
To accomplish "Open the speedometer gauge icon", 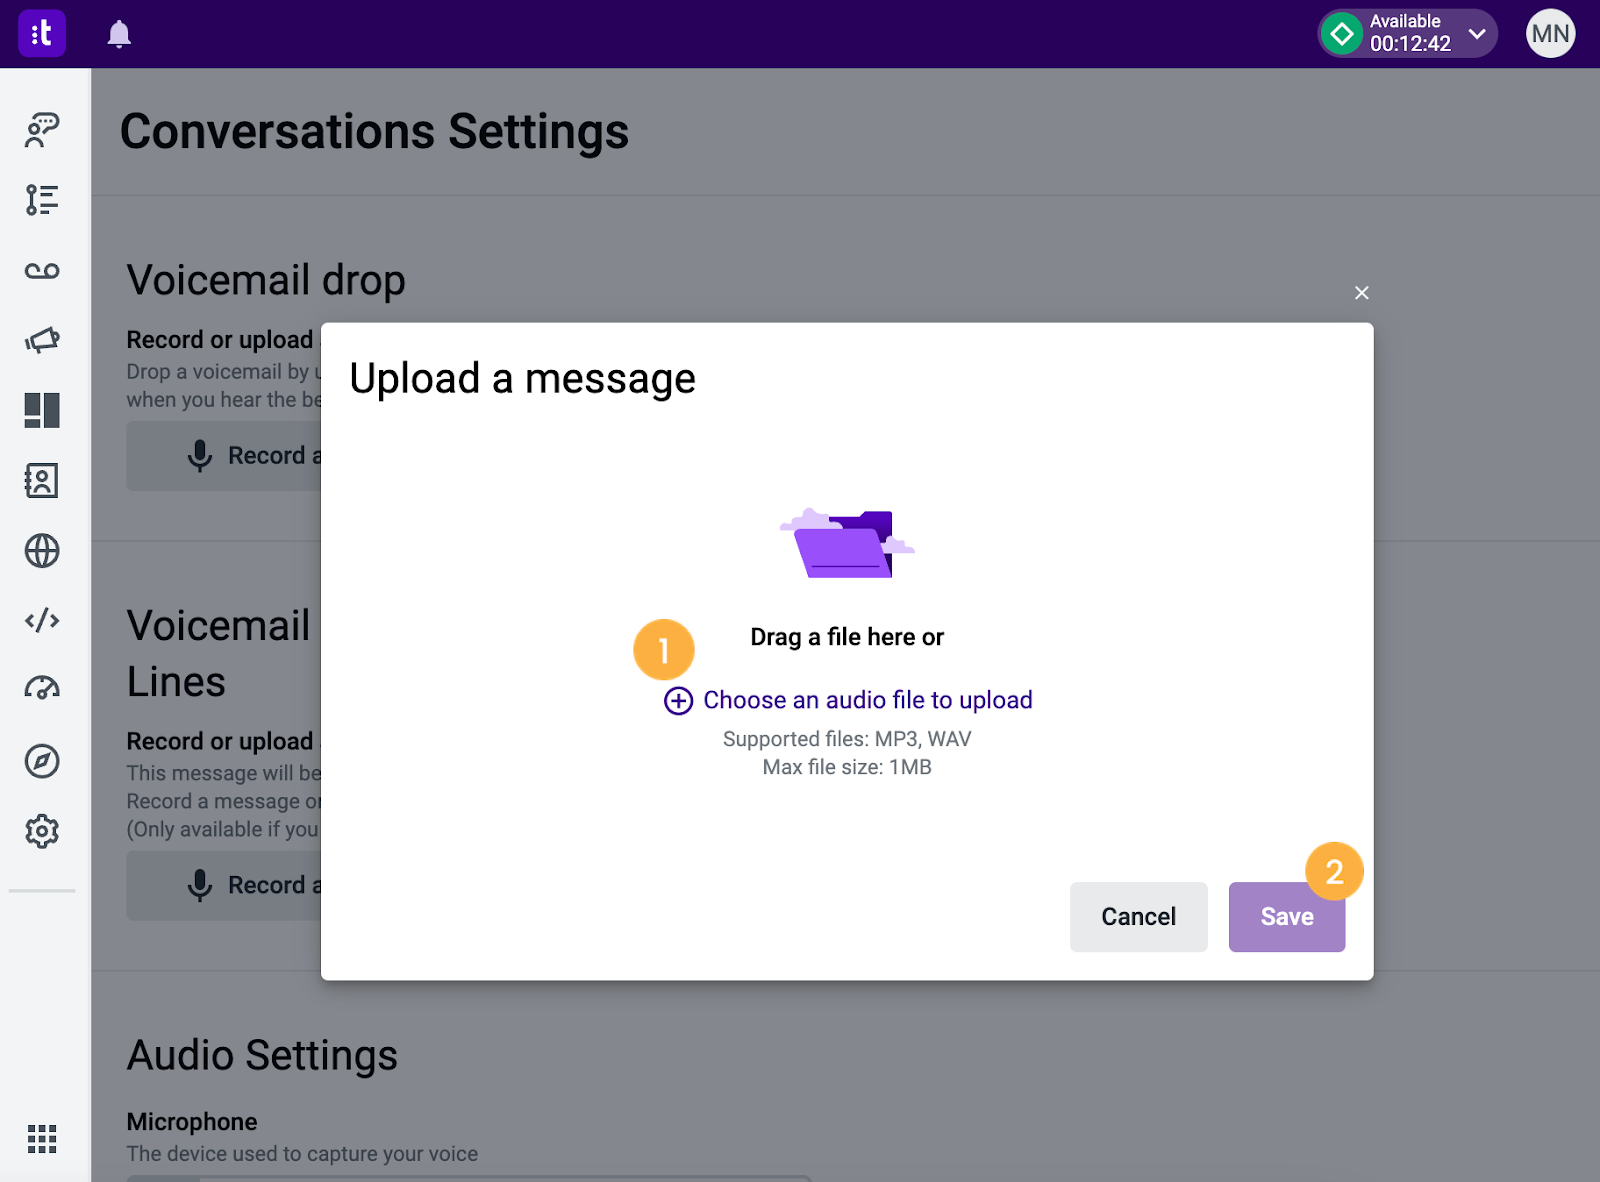I will coord(42,688).
